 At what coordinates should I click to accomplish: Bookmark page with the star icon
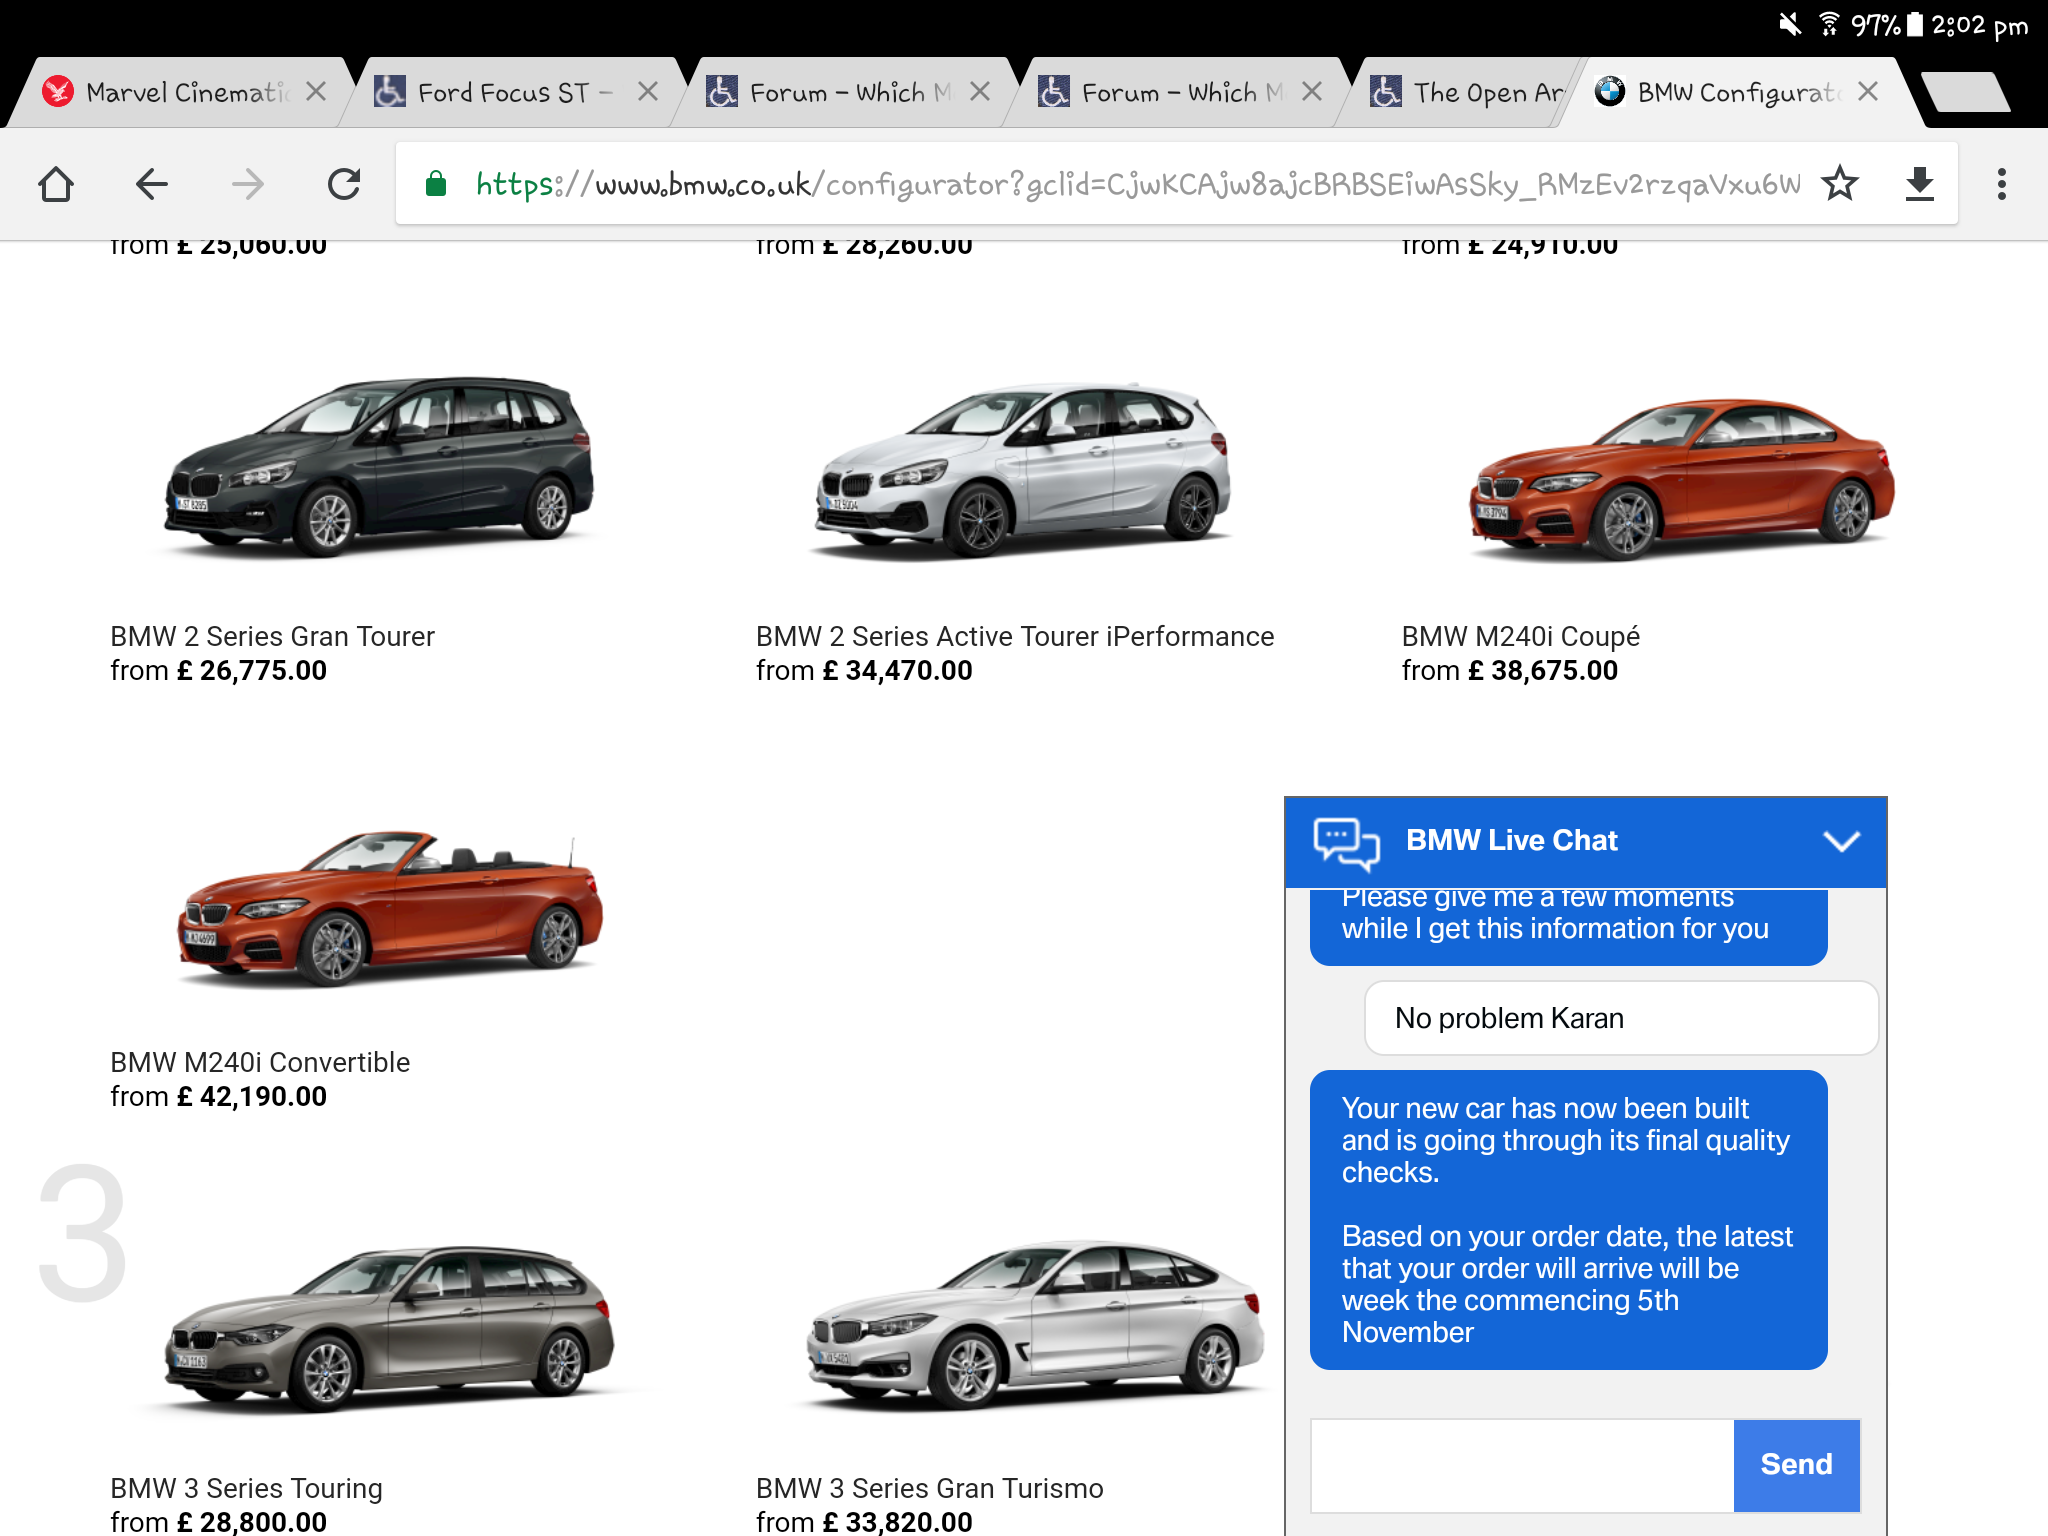click(1839, 184)
